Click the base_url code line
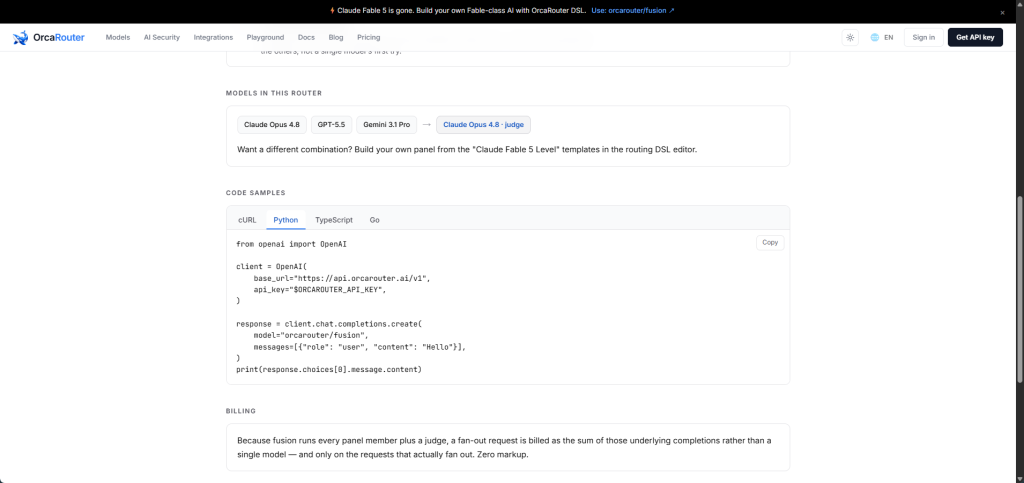This screenshot has width=1024, height=483. tap(342, 278)
